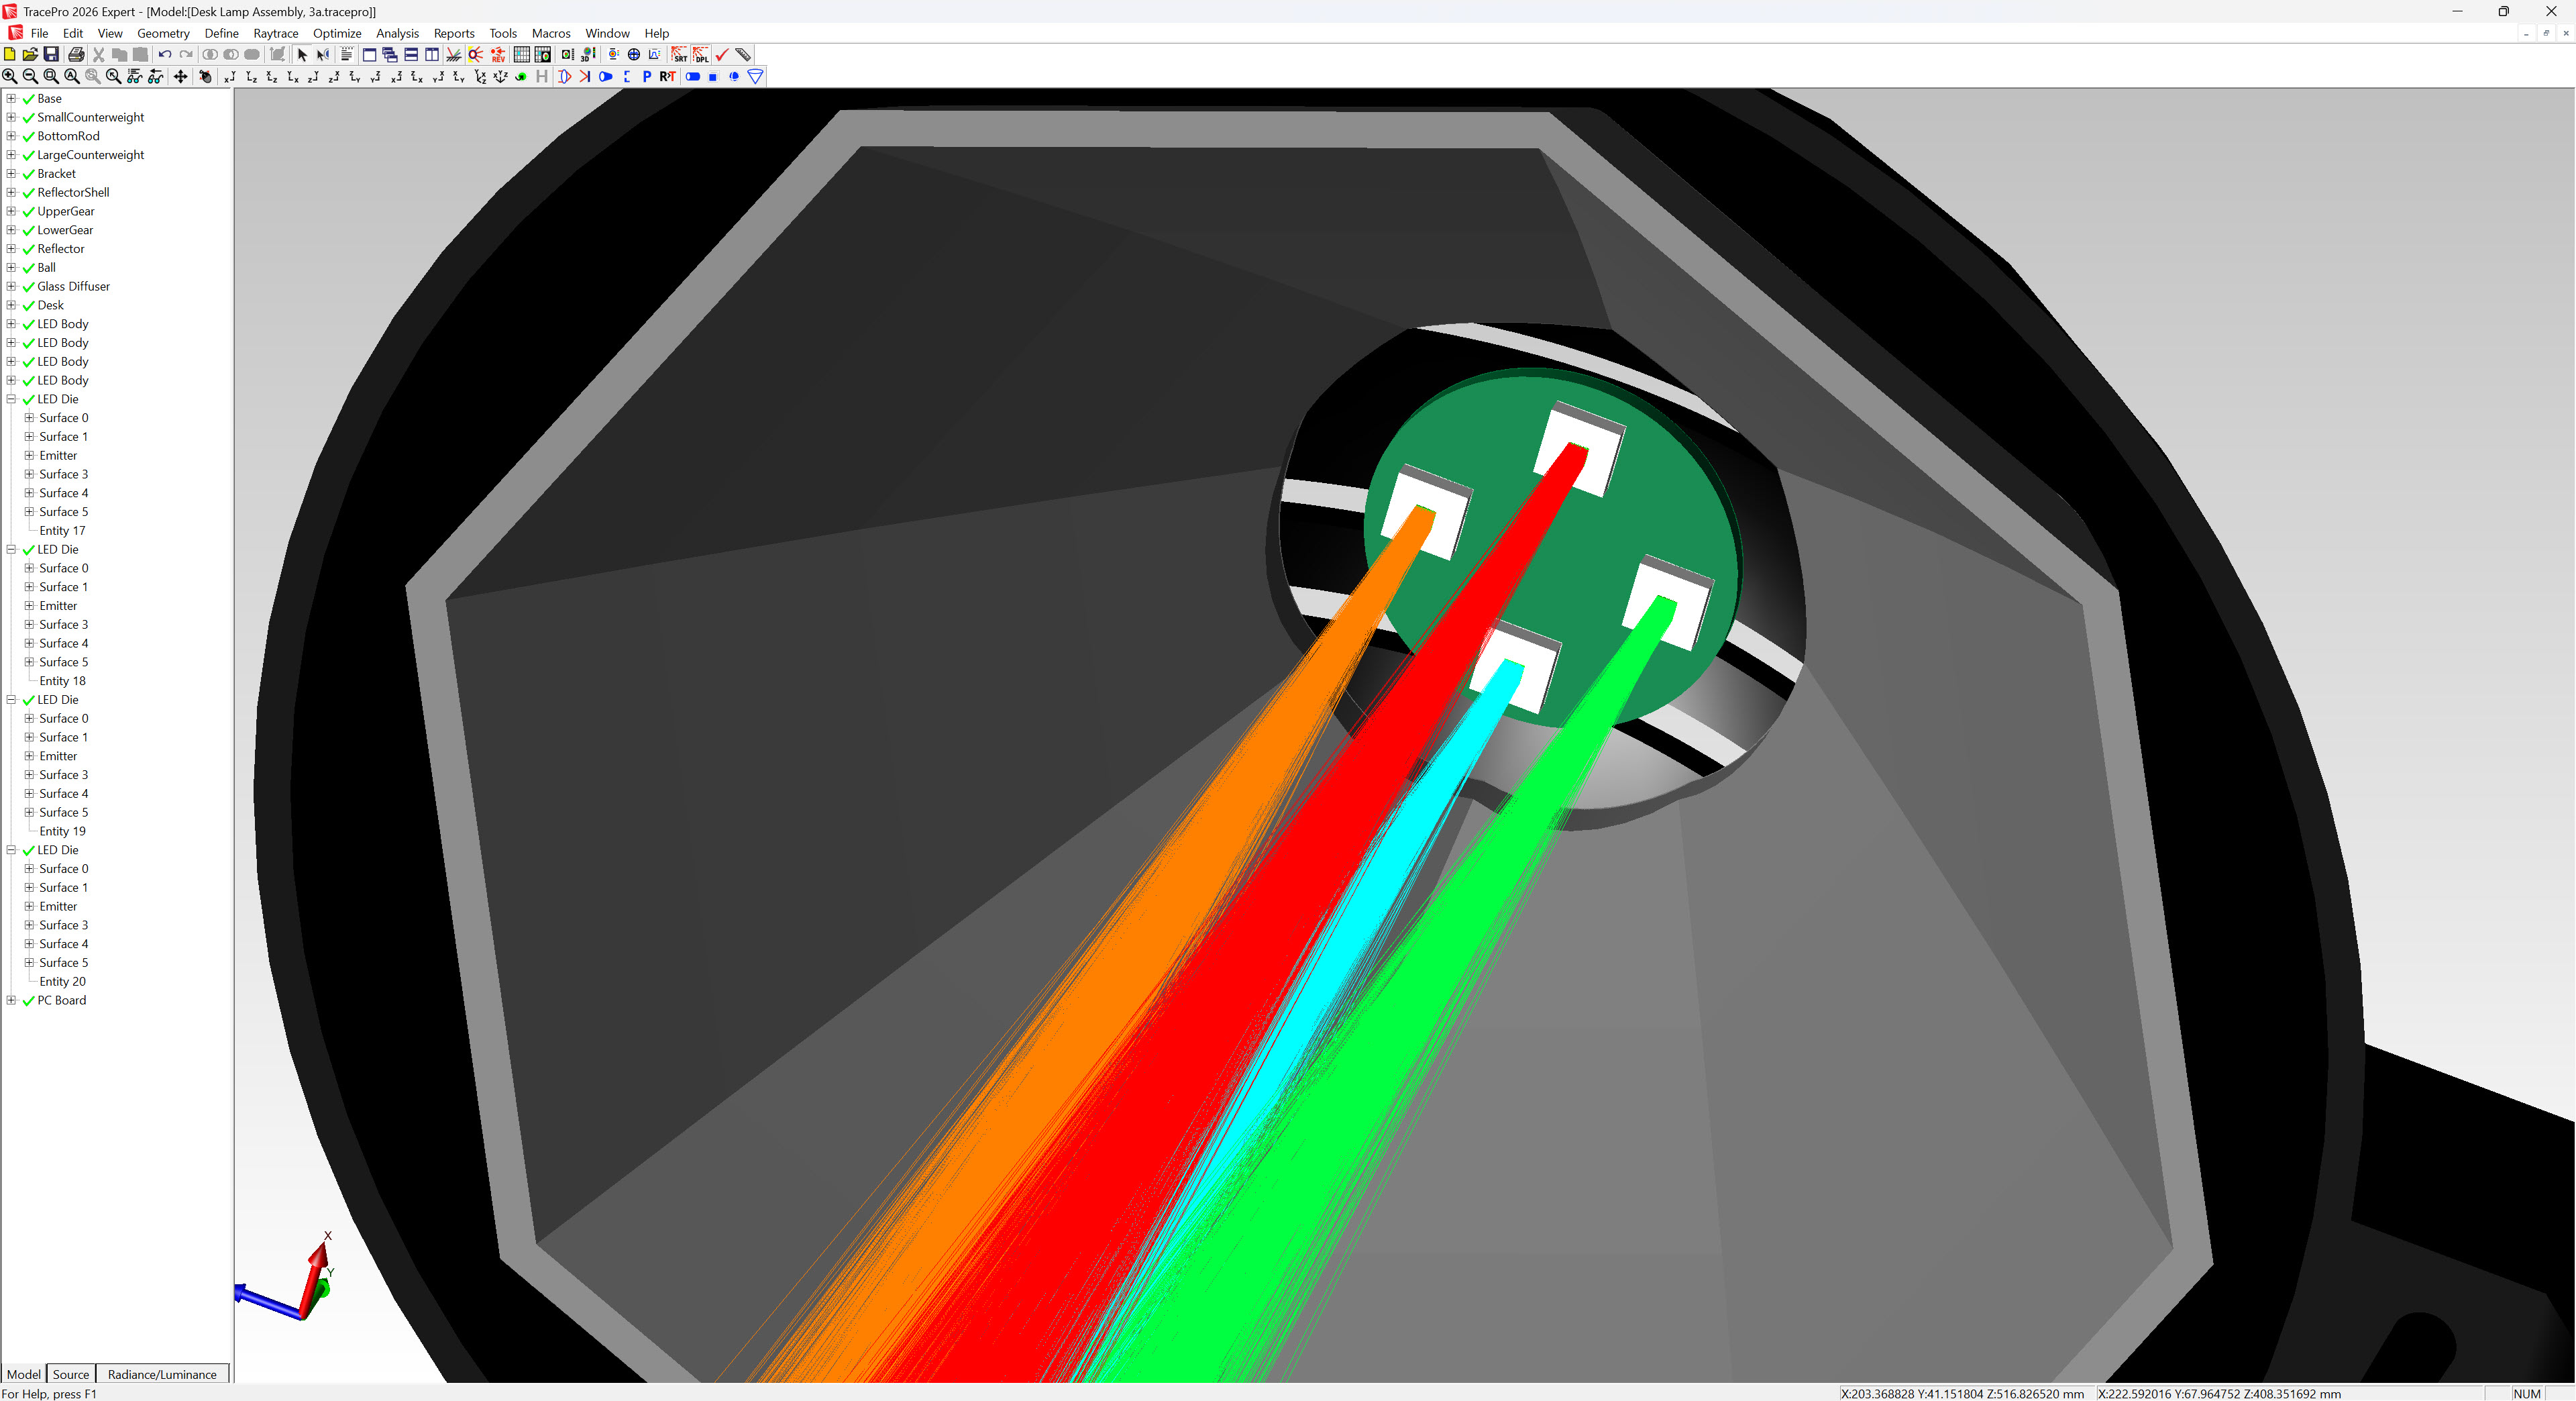Open the irradiance map grid icon
Screen dimensions: 2576x1401
pyautogui.click(x=521, y=55)
